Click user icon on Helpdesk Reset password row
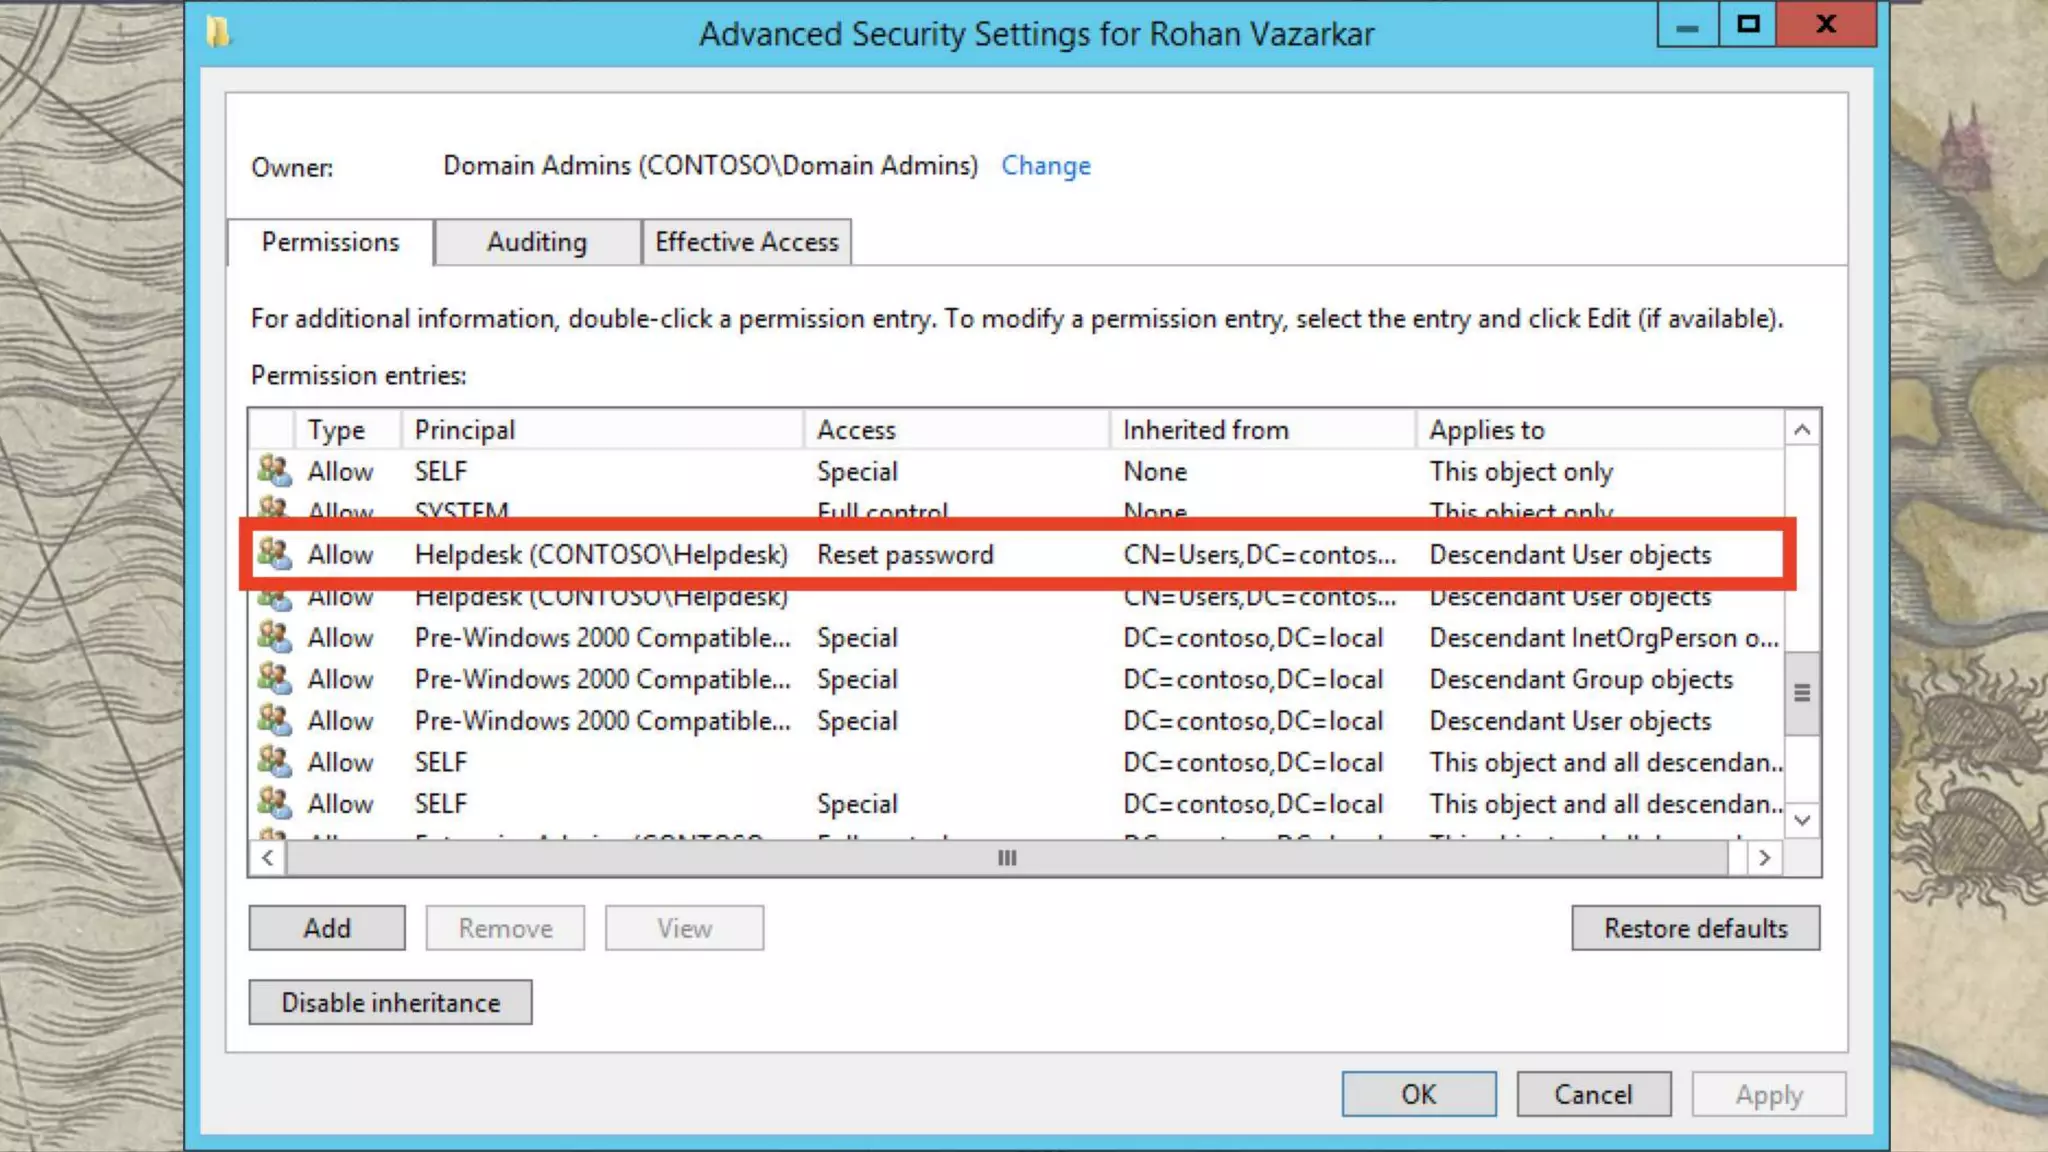Viewport: 2048px width, 1152px height. pos(274,553)
